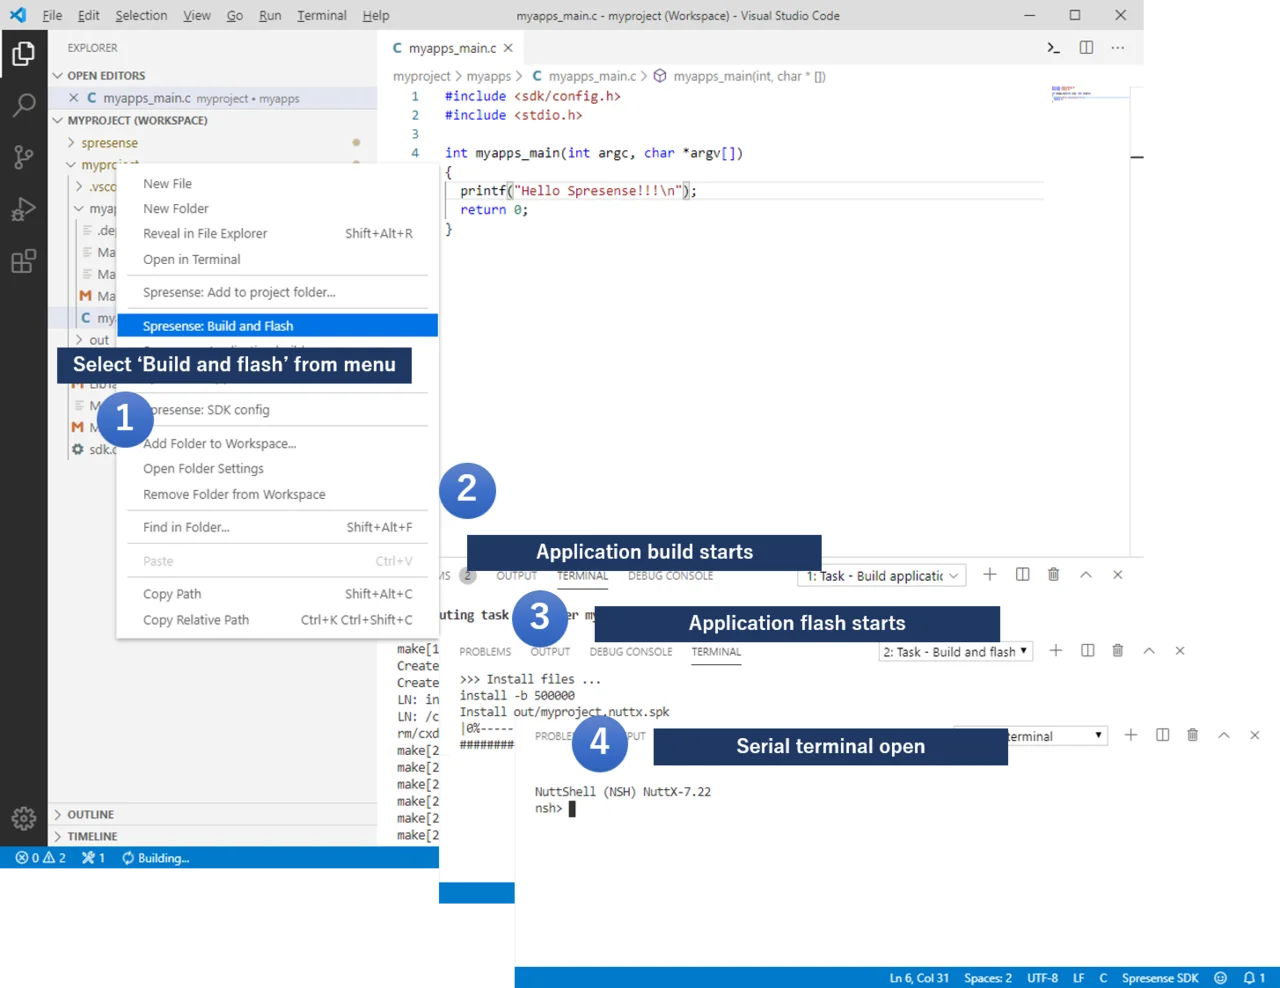The height and width of the screenshot is (988, 1280).
Task: Select 'Open in Terminal' from context menu
Action: click(277, 259)
